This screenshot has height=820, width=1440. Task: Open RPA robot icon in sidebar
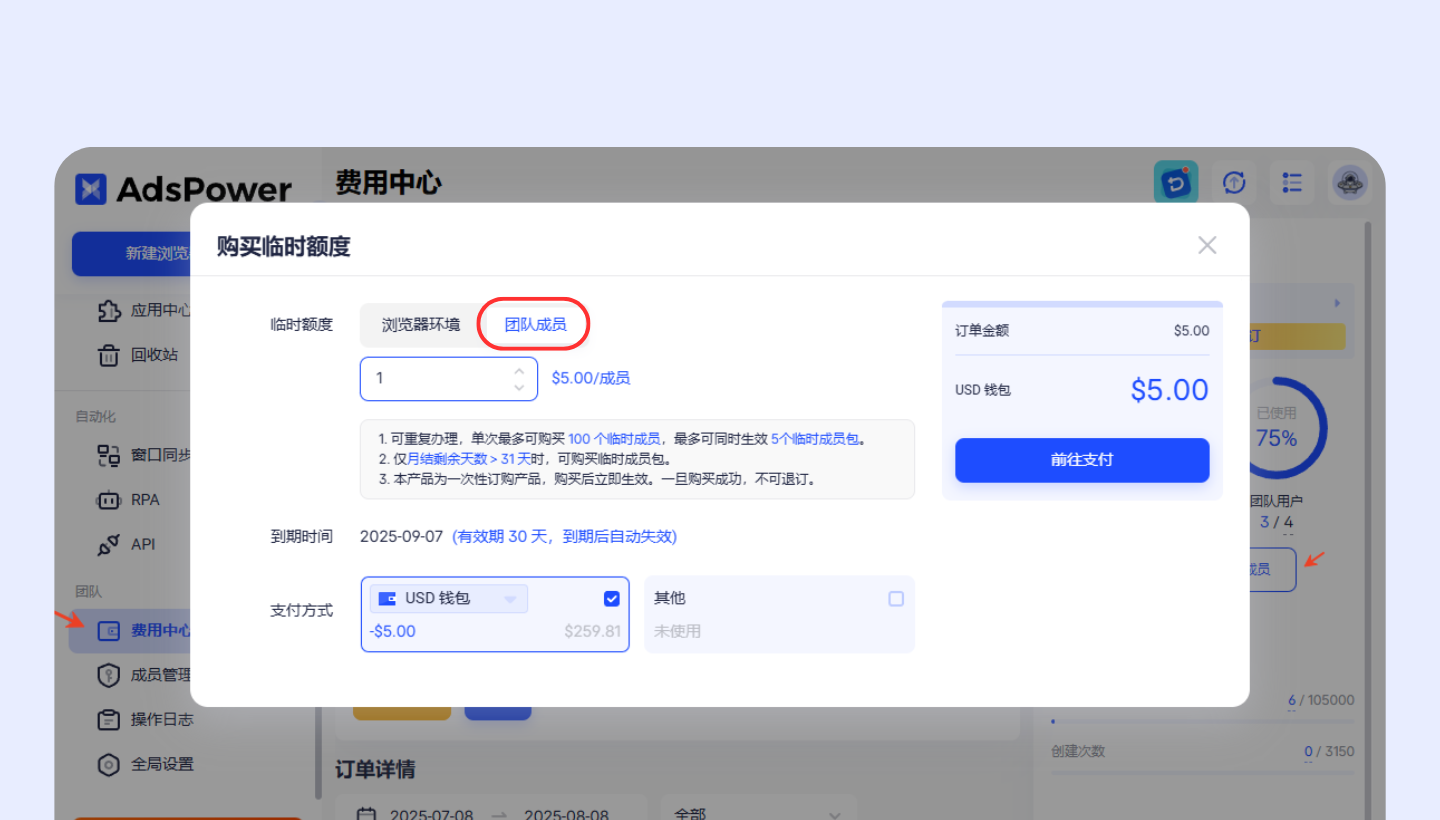[x=109, y=500]
